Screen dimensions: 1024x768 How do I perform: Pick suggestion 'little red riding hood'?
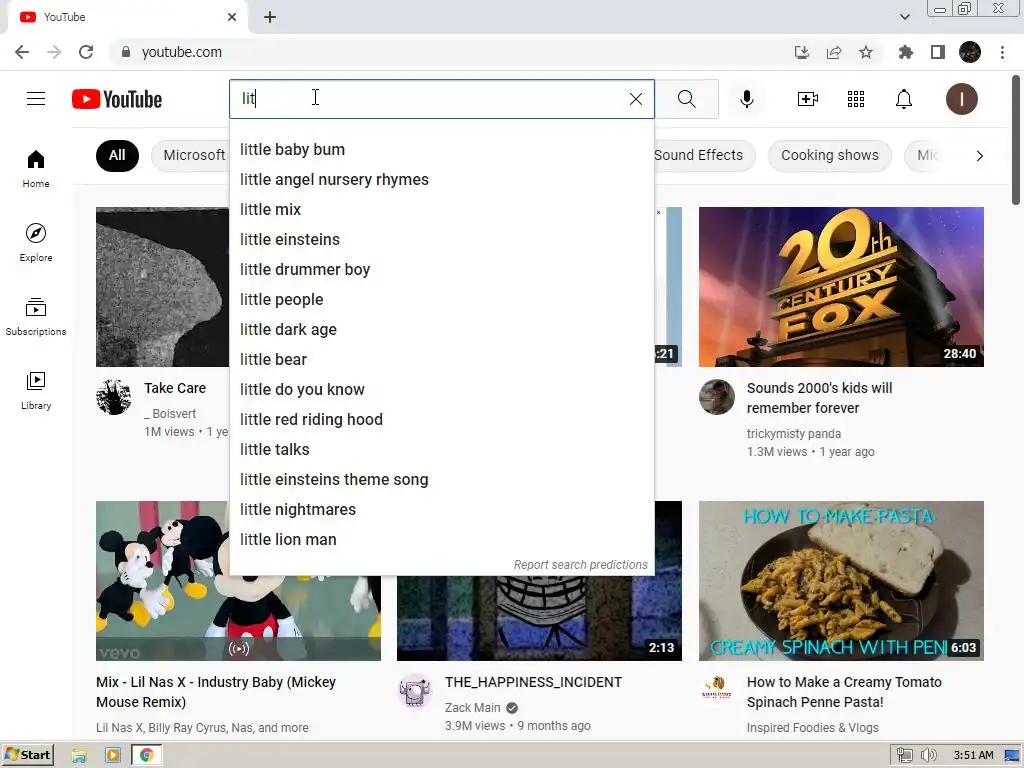[441, 420]
